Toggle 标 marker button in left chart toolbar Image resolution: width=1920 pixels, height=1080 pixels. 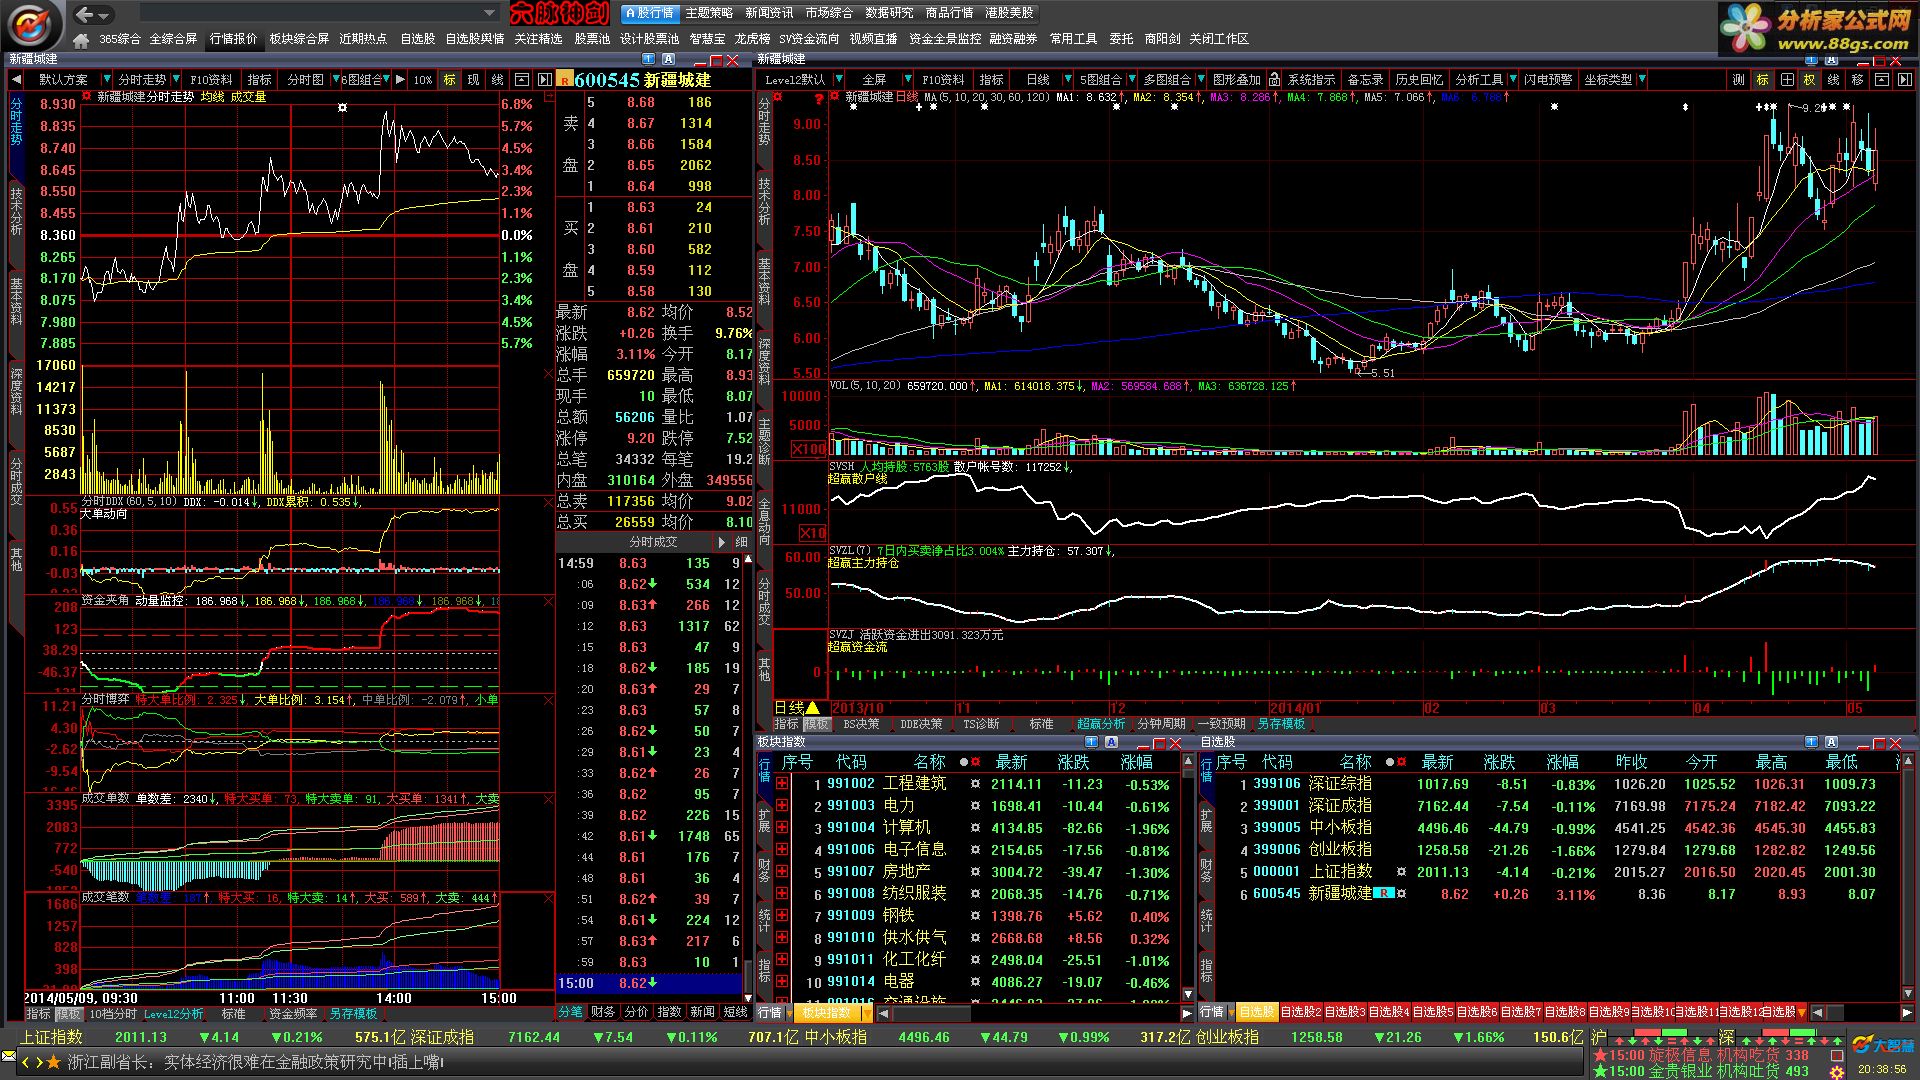449,80
